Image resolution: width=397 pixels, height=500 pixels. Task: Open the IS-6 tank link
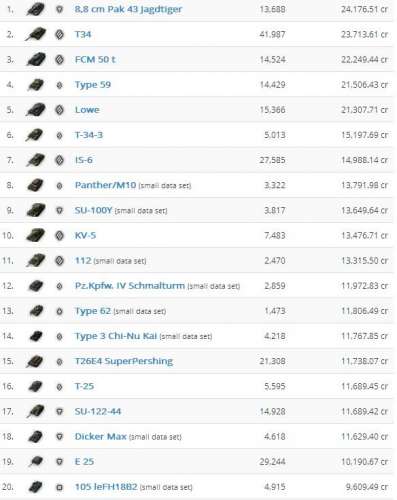(84, 160)
